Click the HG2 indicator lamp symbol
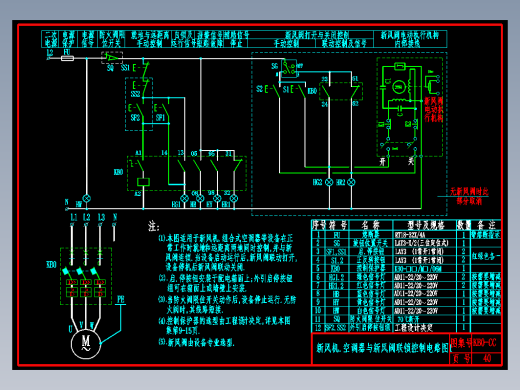Screen dimensions: 520x390 tap(329, 182)
